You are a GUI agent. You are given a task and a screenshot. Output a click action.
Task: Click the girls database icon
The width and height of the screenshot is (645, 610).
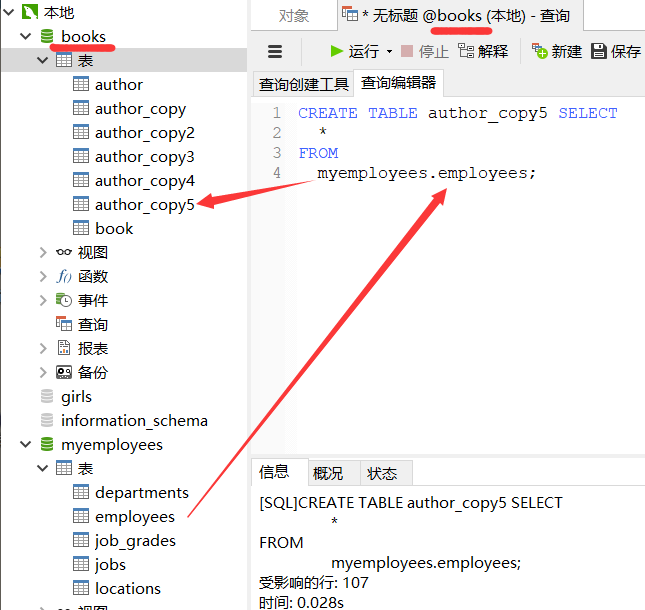[x=47, y=396]
